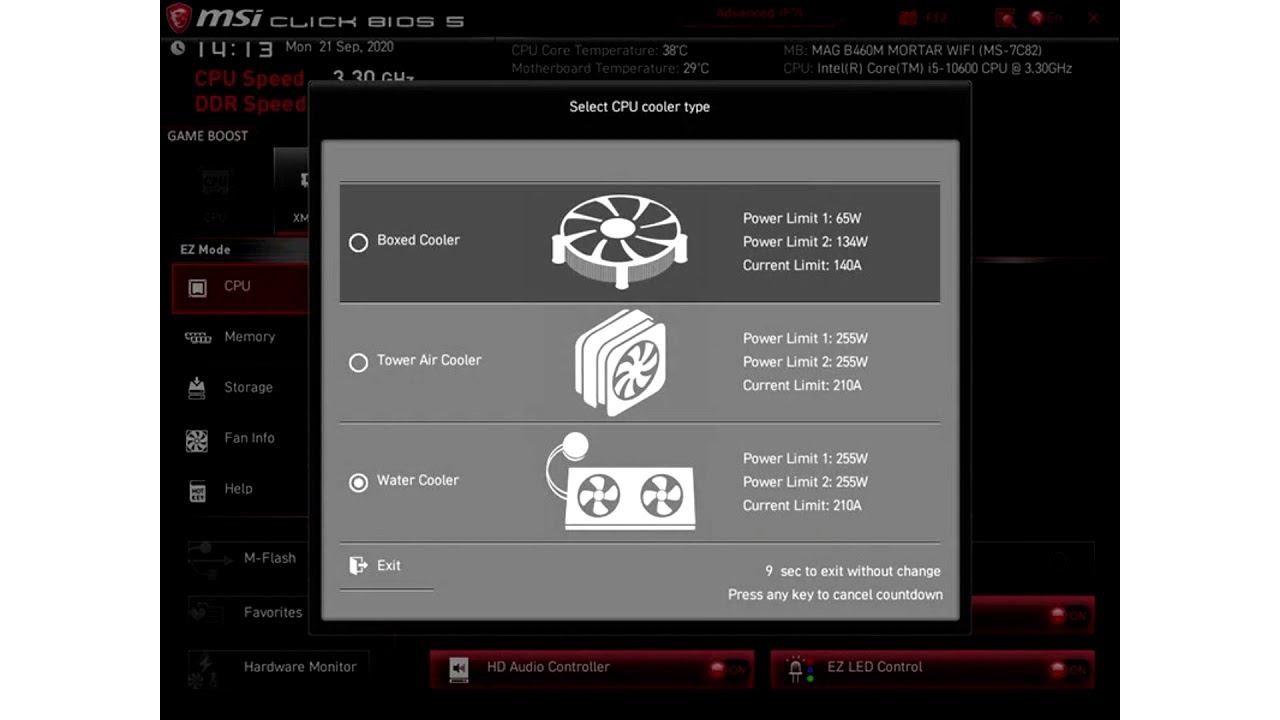Toggle the ON switch above EZ LED Control
This screenshot has width=1280, height=720.
(1067, 616)
